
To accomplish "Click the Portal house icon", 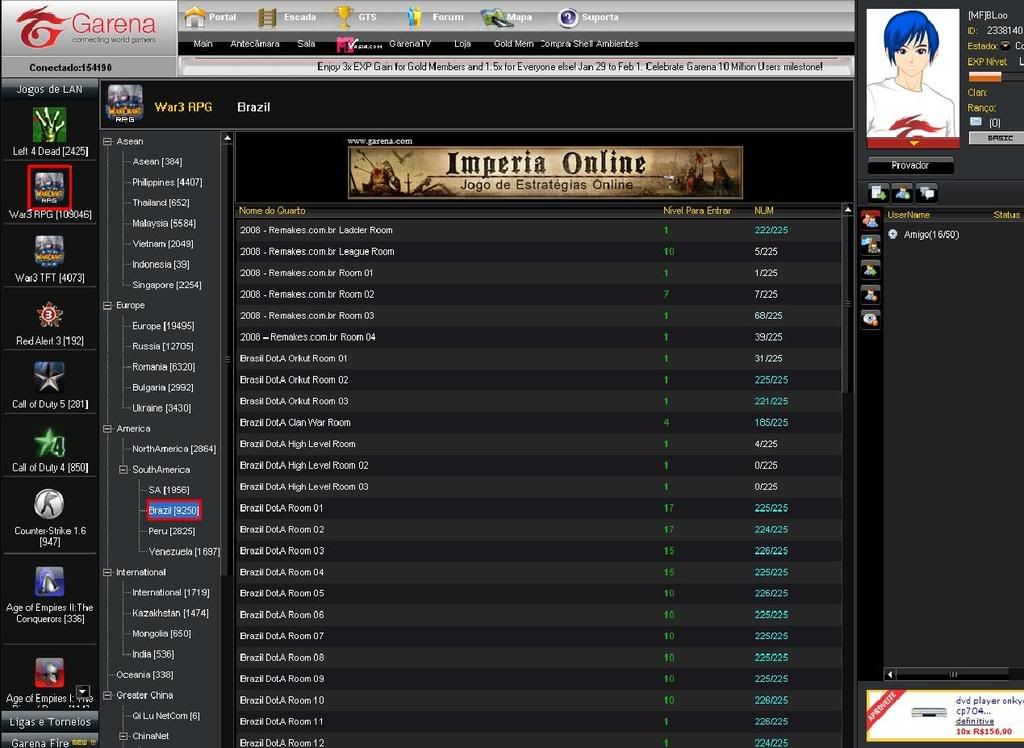I will tap(195, 17).
